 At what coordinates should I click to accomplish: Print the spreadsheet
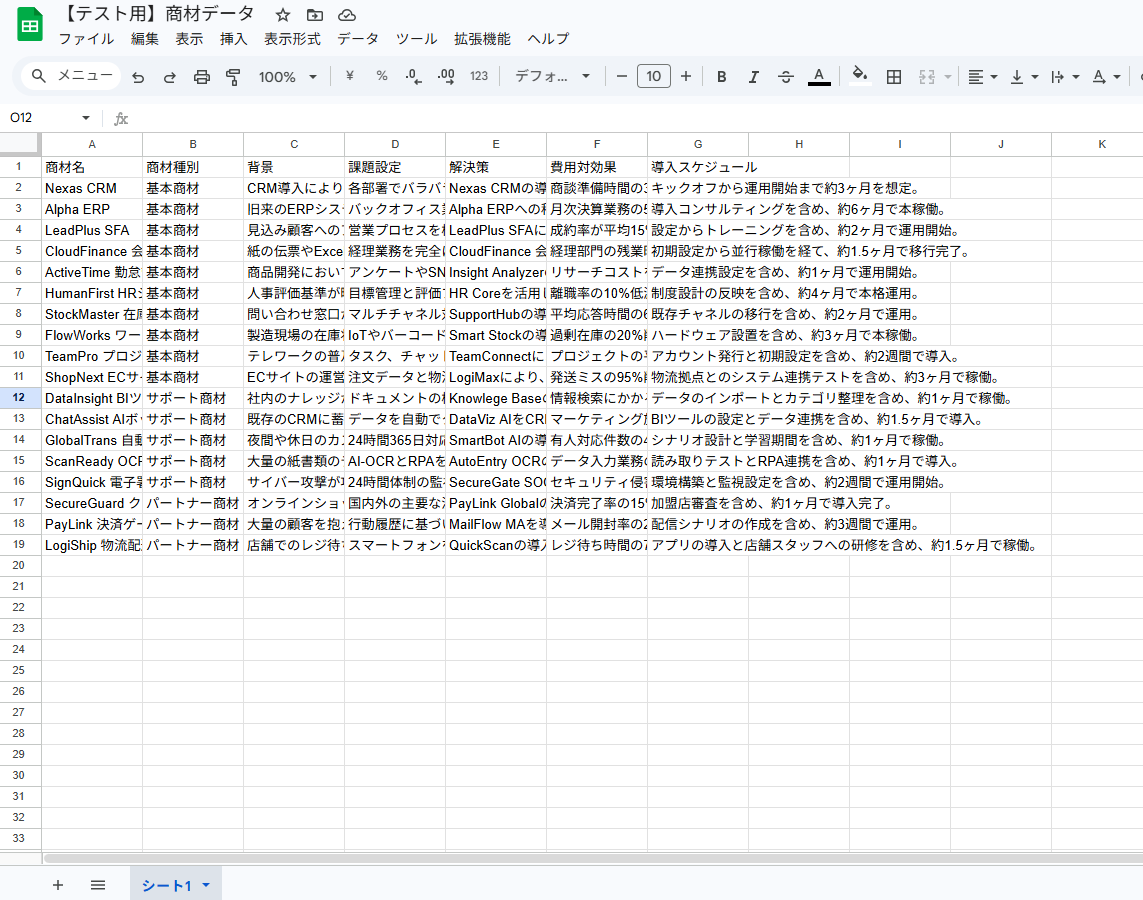[202, 77]
